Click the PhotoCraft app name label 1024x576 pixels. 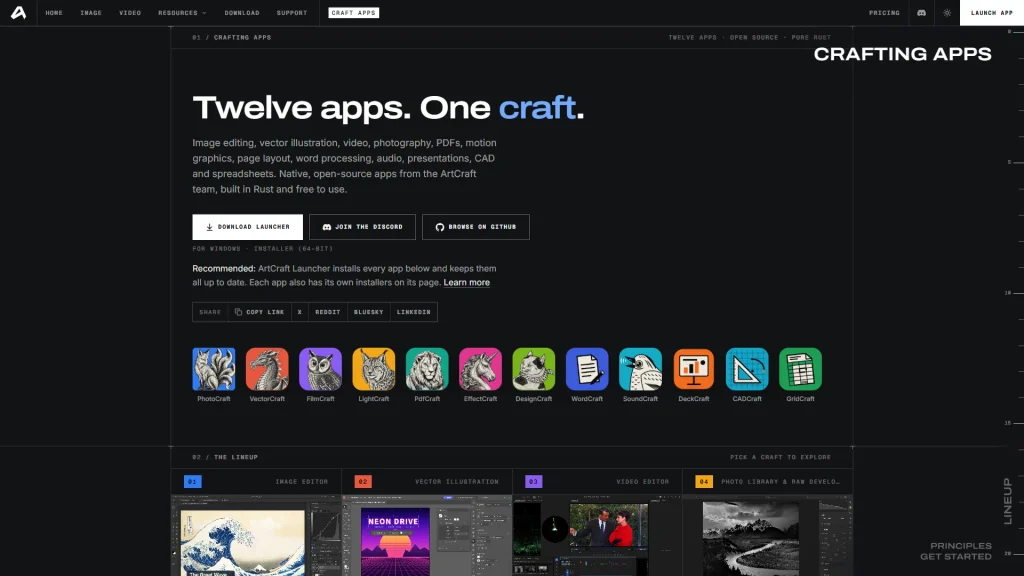click(214, 398)
